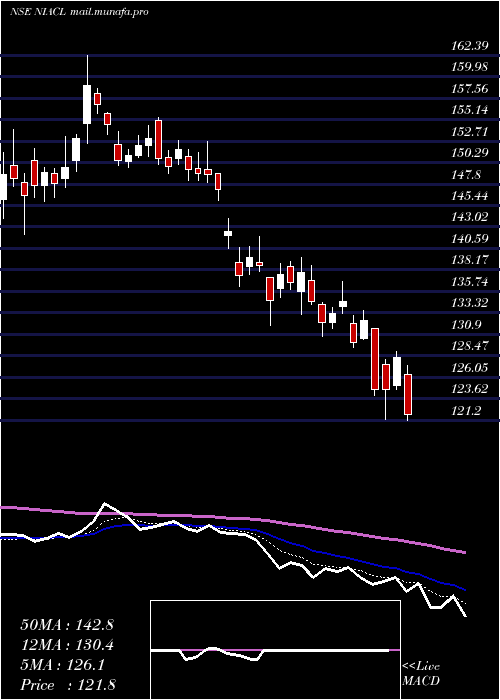Click the 'Price : 121.8' readout
Viewport: 500px width, 700px height.
68,685
